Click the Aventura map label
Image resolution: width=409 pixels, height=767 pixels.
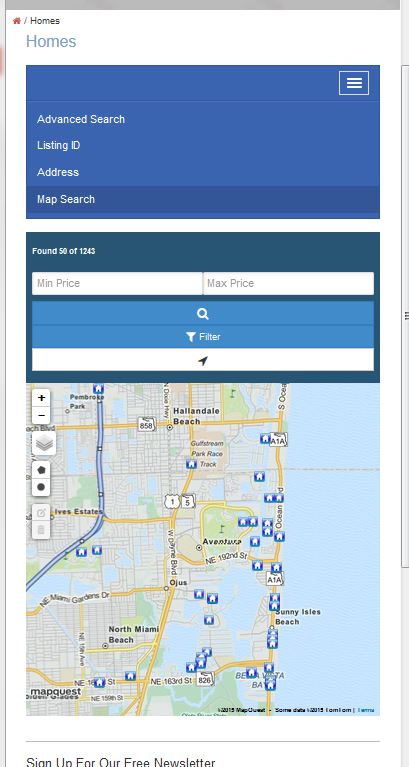222,541
